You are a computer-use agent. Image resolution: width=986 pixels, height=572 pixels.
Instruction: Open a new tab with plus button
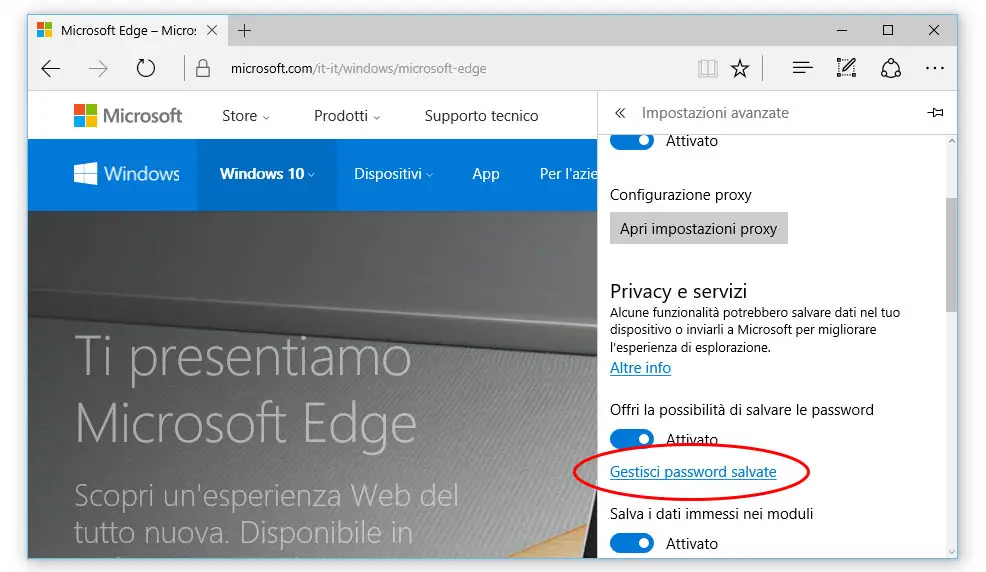(245, 30)
